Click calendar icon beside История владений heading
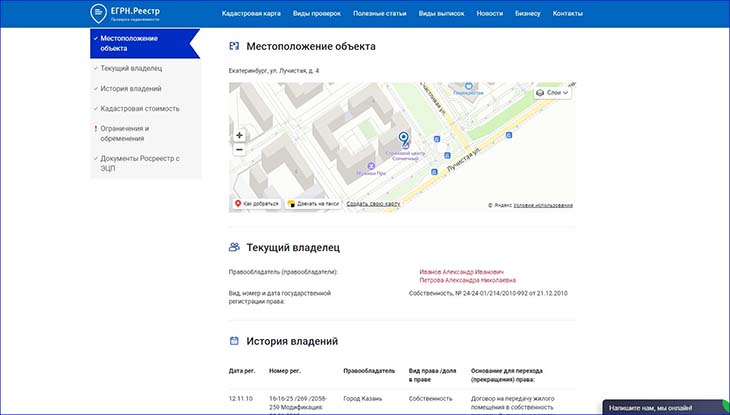The image size is (730, 415). pos(234,340)
